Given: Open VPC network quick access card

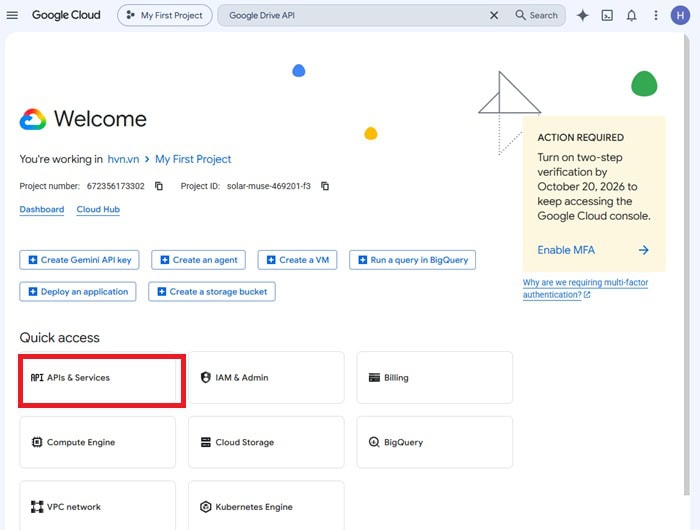Looking at the screenshot, I should click(98, 506).
